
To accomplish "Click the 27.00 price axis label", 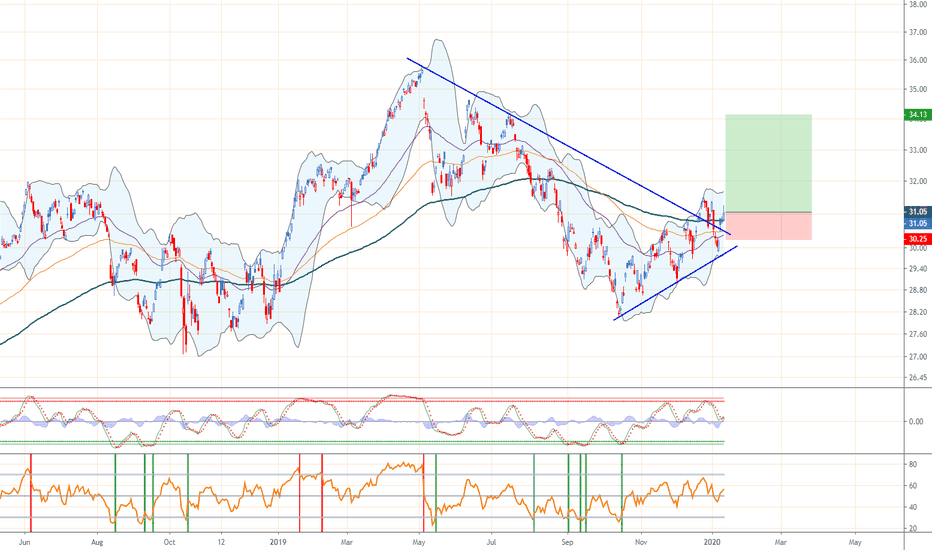I will point(918,357).
